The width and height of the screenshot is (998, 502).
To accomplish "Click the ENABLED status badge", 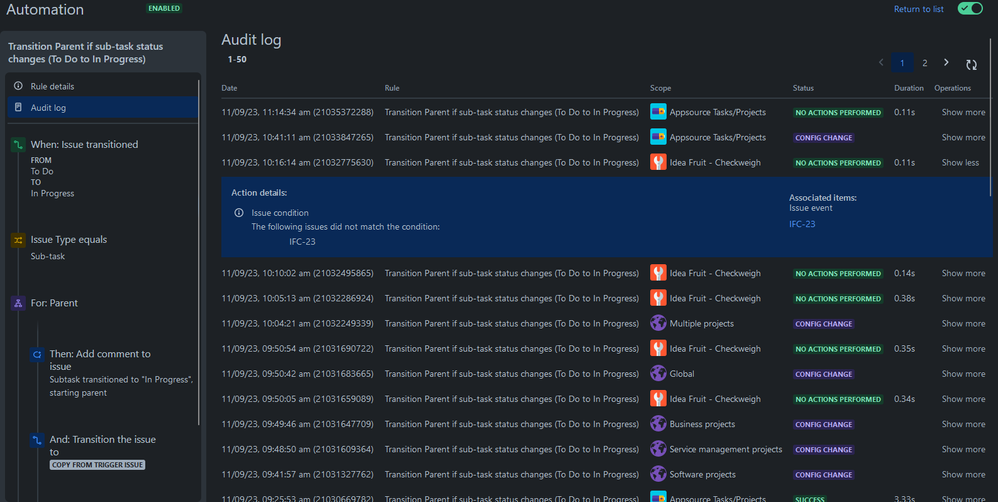I will pos(164,9).
